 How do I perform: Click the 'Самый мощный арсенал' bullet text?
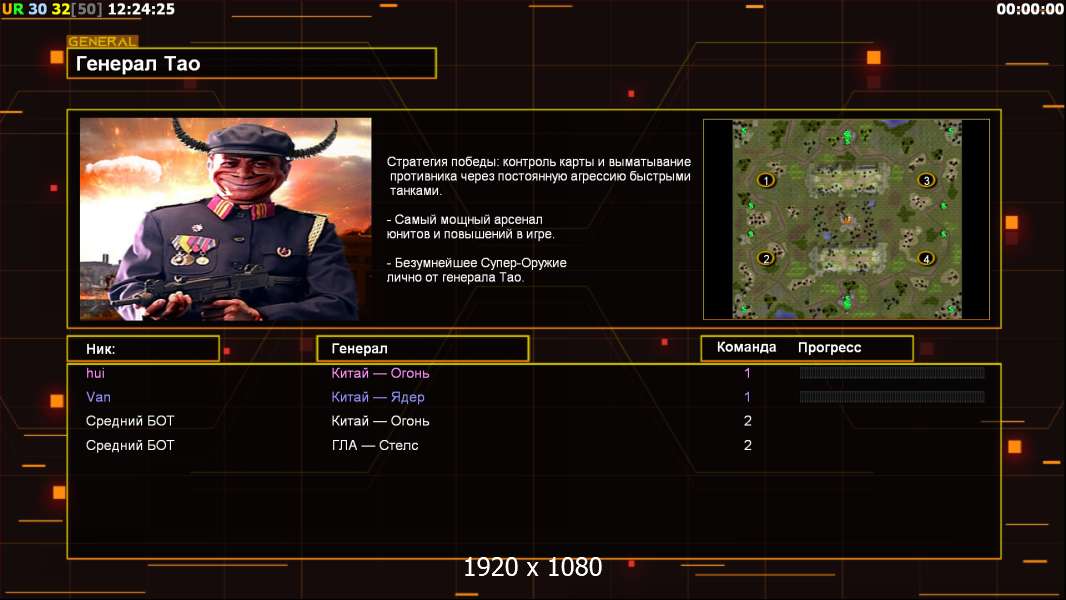click(x=470, y=227)
